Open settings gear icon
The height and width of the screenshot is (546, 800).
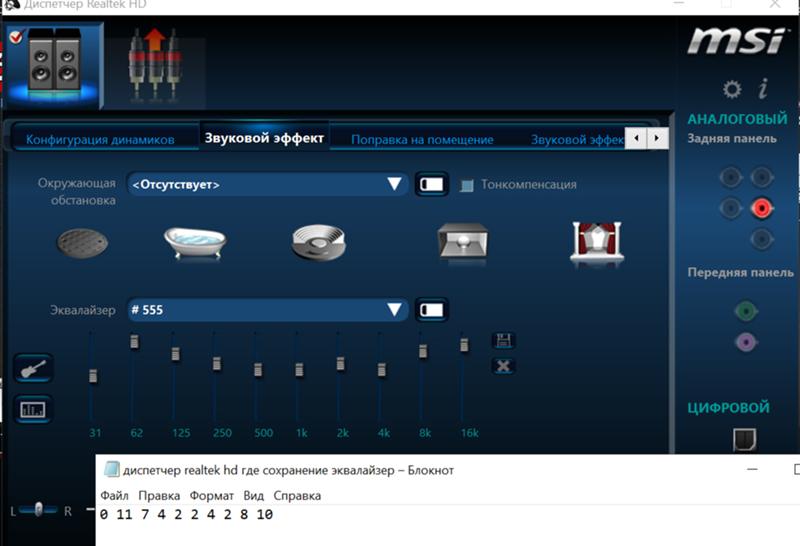pos(732,89)
